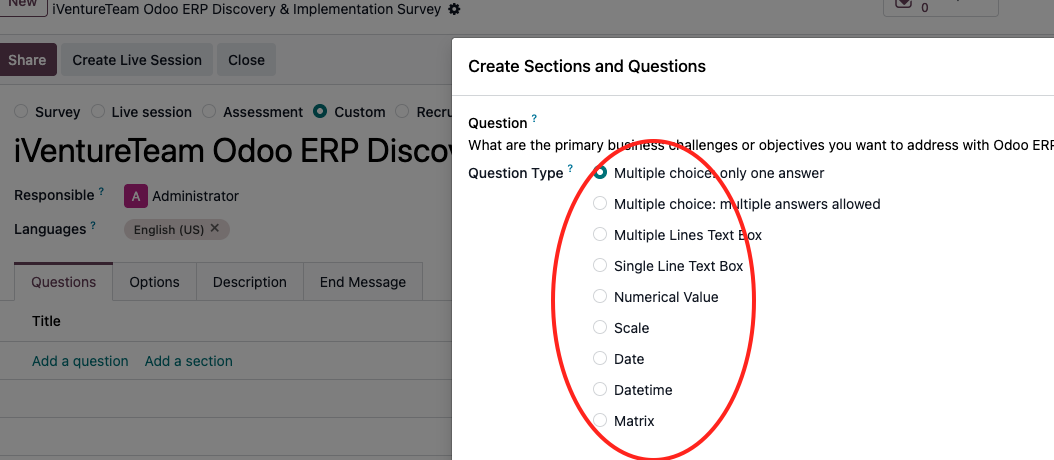Switch to the Questions tab
This screenshot has width=1054, height=460.
(x=64, y=282)
